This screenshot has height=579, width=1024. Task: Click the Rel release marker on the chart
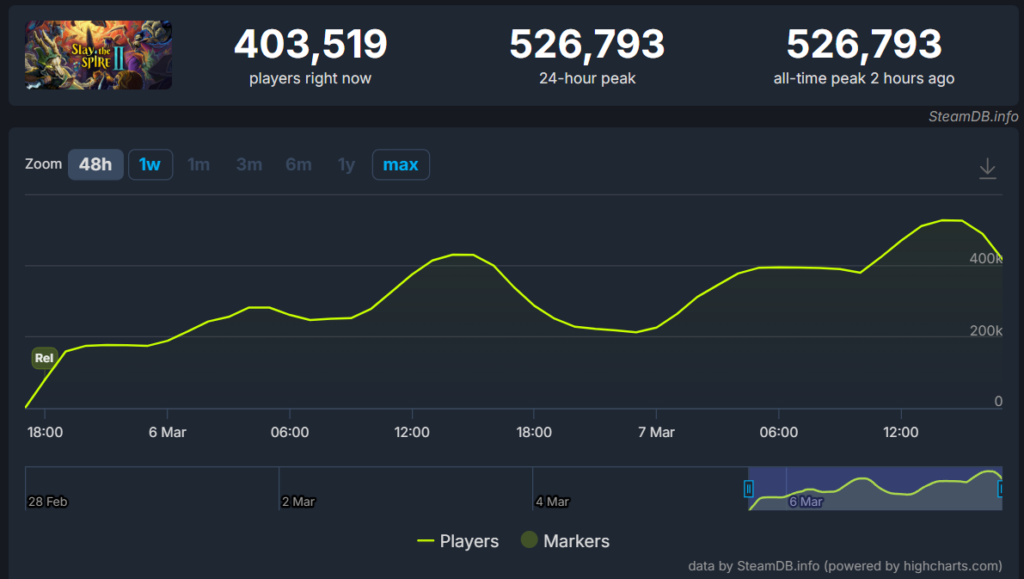click(44, 357)
